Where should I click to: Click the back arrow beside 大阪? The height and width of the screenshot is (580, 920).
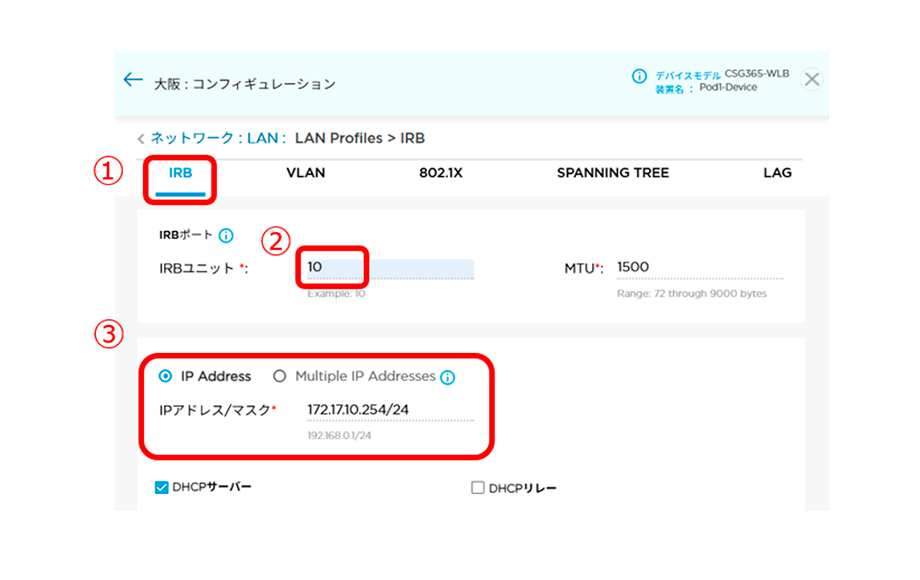tap(133, 80)
